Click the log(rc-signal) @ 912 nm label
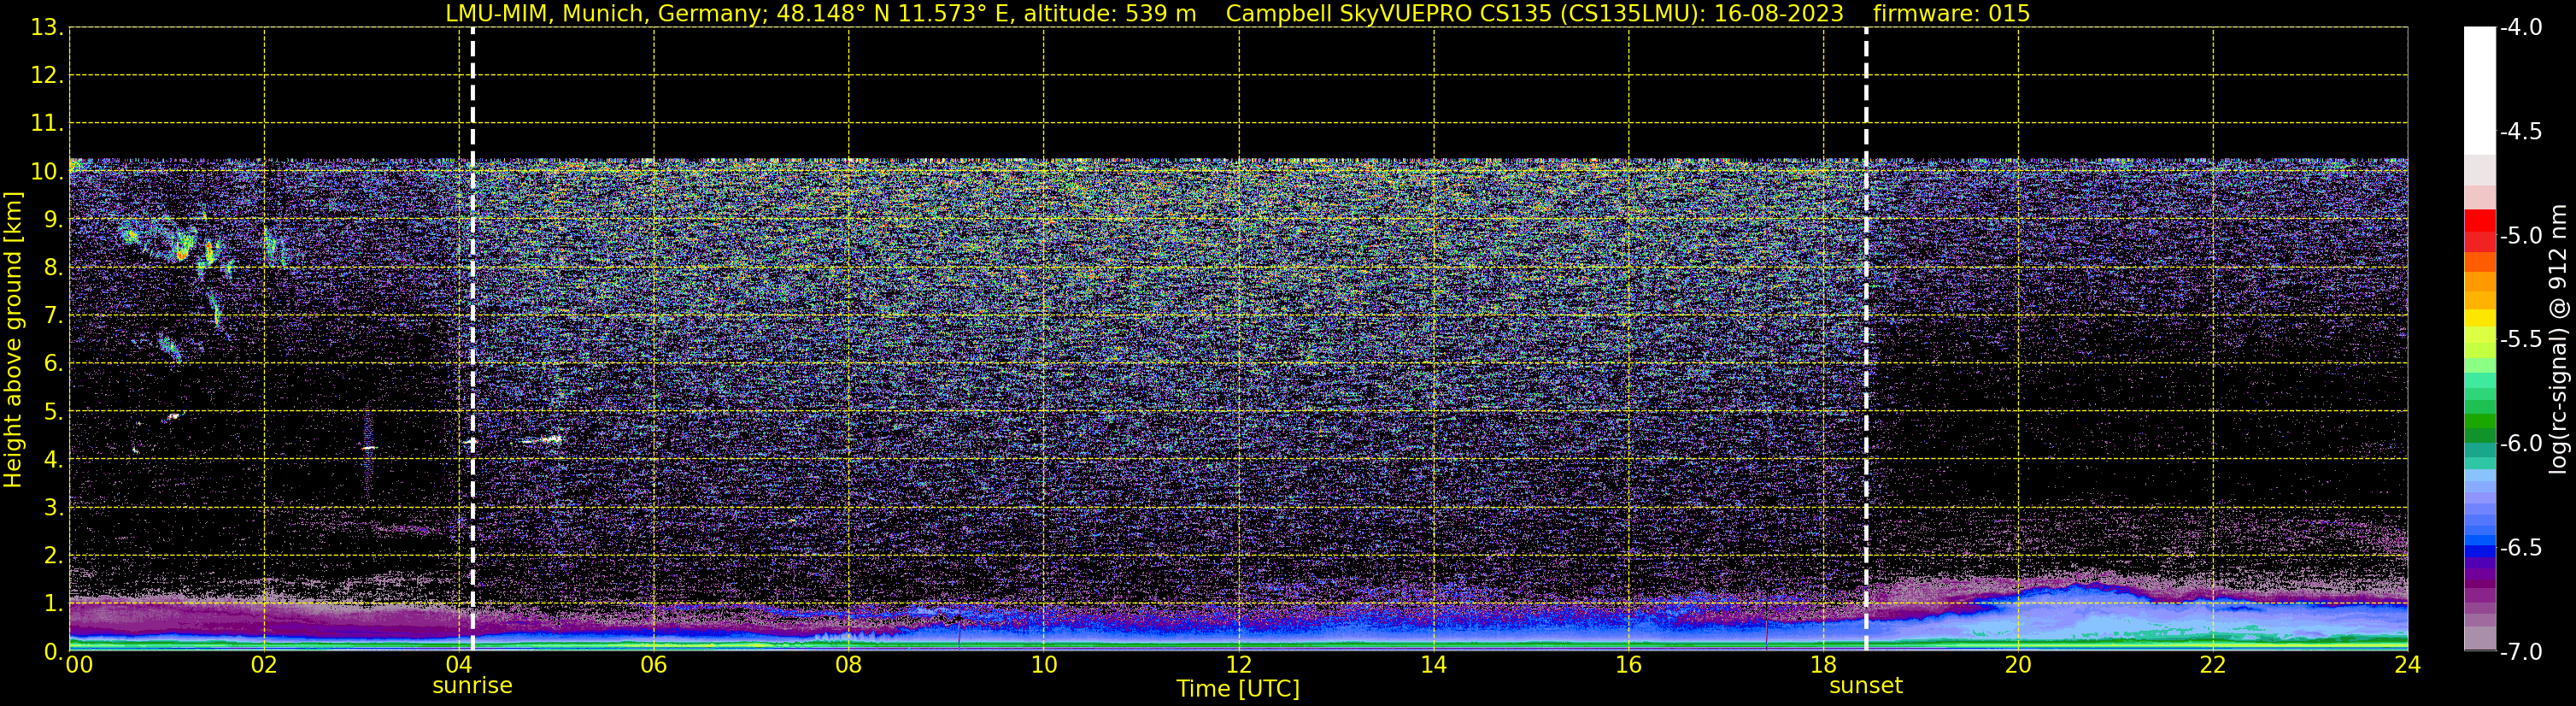This screenshot has width=2576, height=706. coord(2558,339)
